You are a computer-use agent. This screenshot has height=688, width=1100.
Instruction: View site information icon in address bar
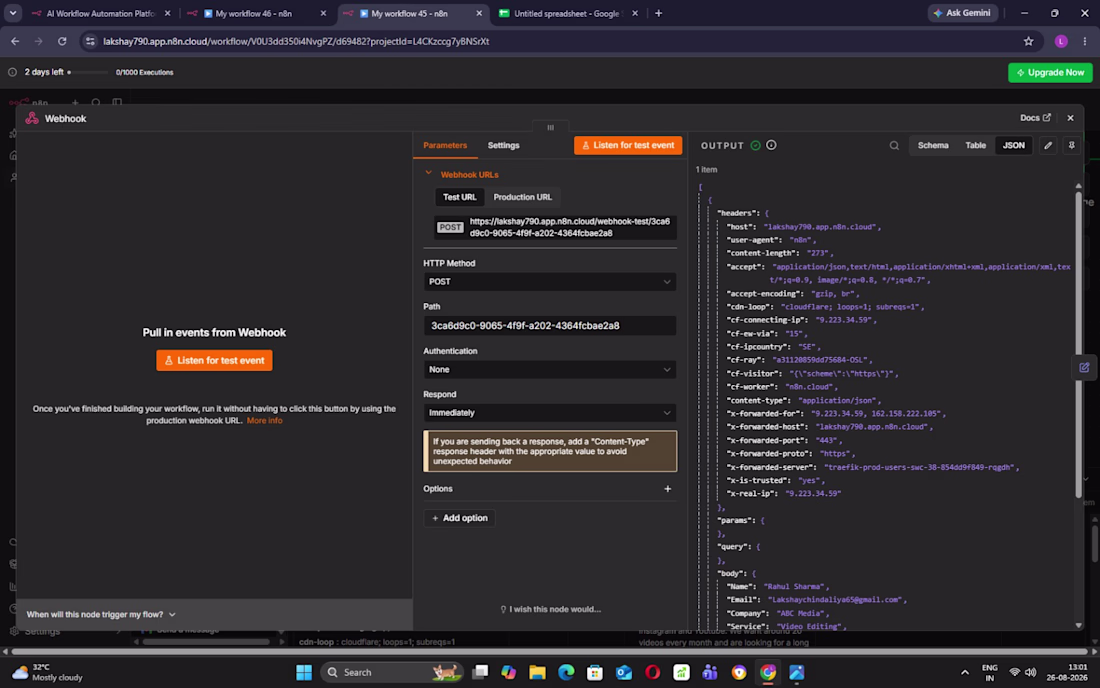[x=90, y=41]
